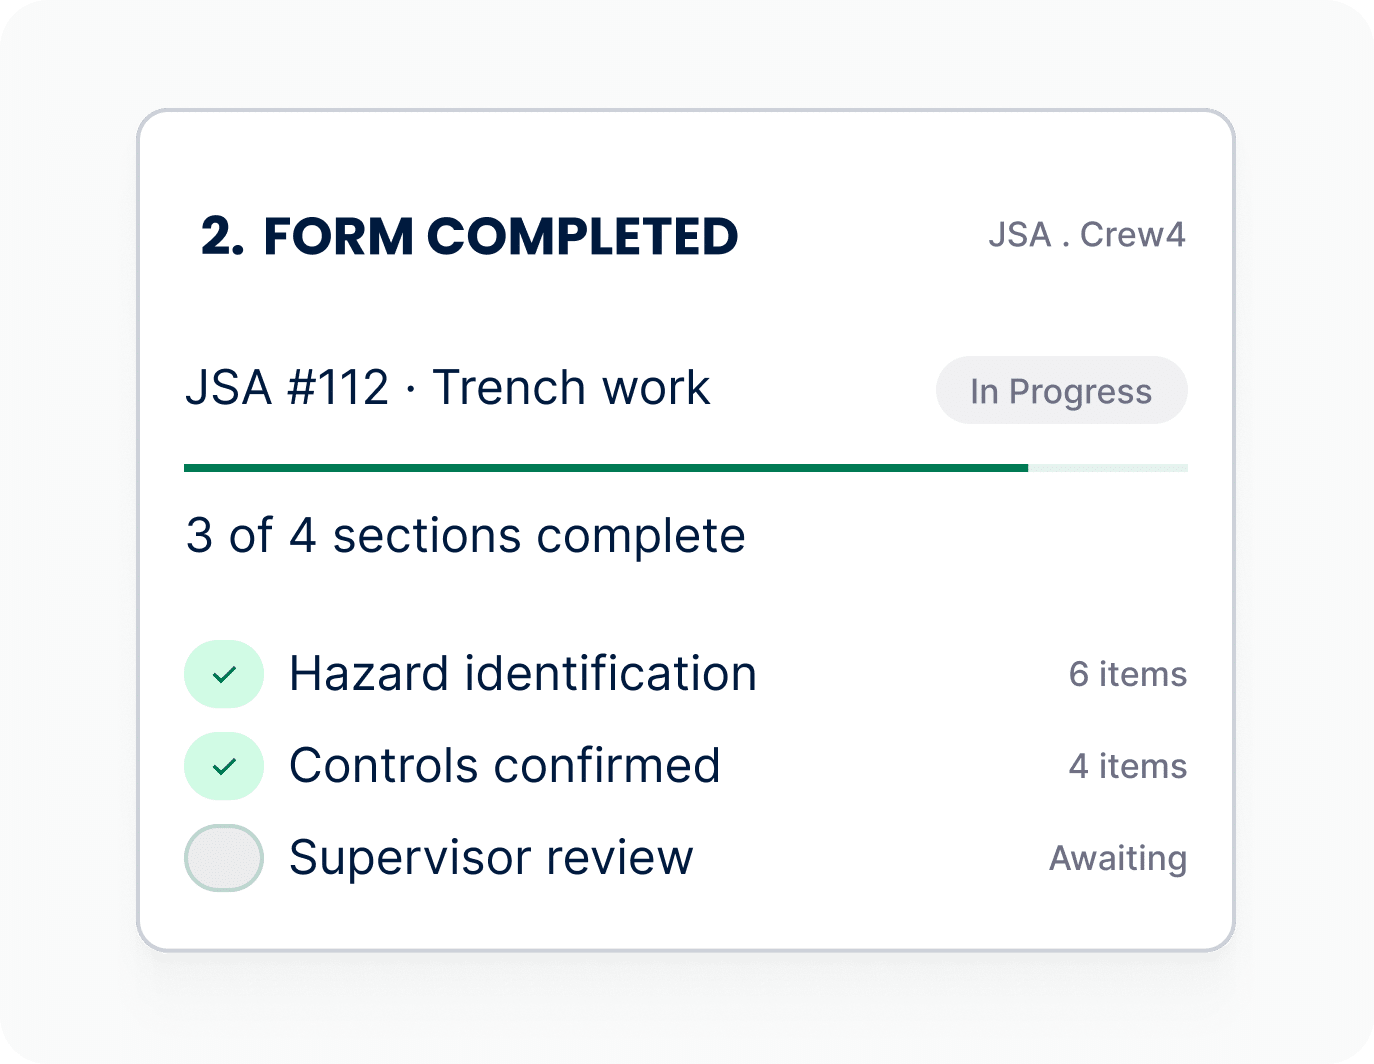The height and width of the screenshot is (1064, 1374).
Task: Click the unfilled end of the progress bar
Action: (x=1108, y=468)
